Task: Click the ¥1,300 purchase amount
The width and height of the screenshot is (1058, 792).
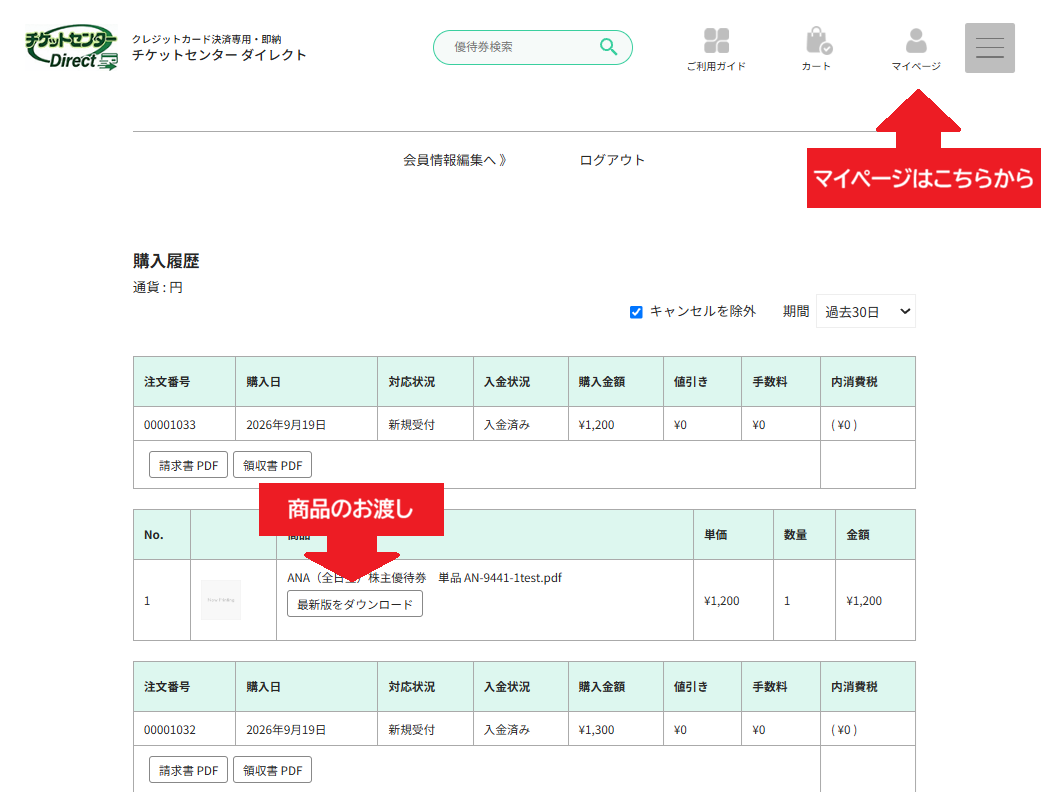Action: pos(596,730)
